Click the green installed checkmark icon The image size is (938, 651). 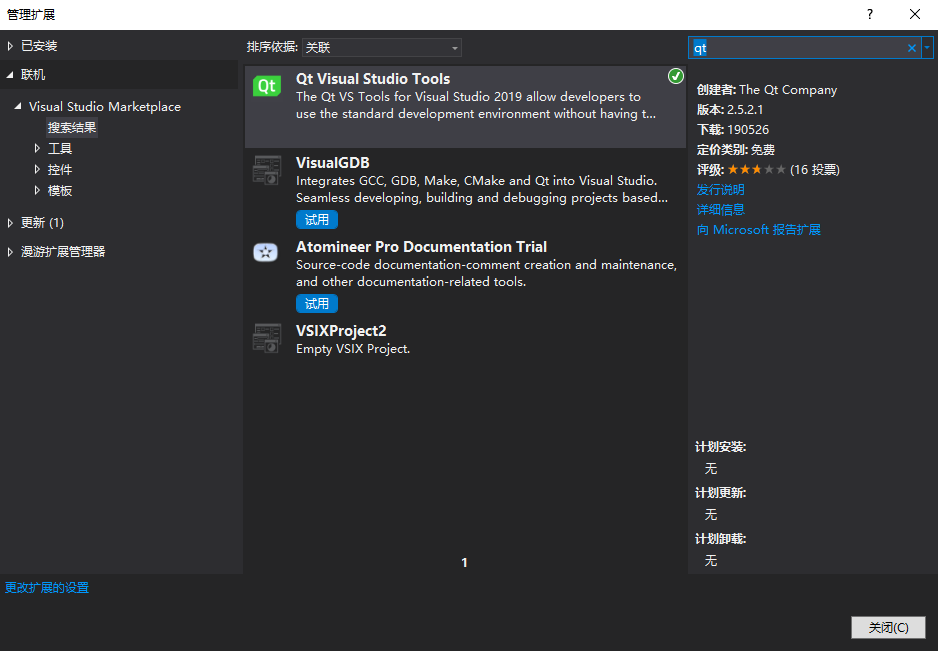click(x=675, y=76)
